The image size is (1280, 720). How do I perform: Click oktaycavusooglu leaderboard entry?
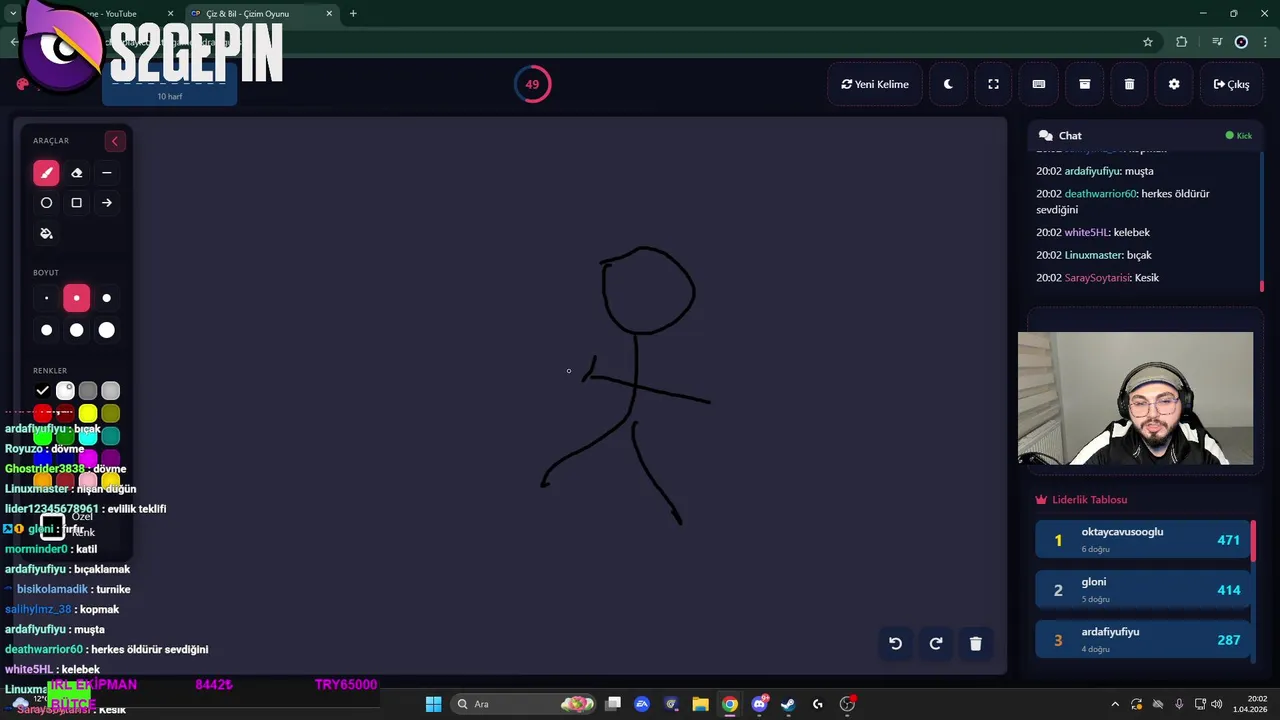(x=1143, y=540)
